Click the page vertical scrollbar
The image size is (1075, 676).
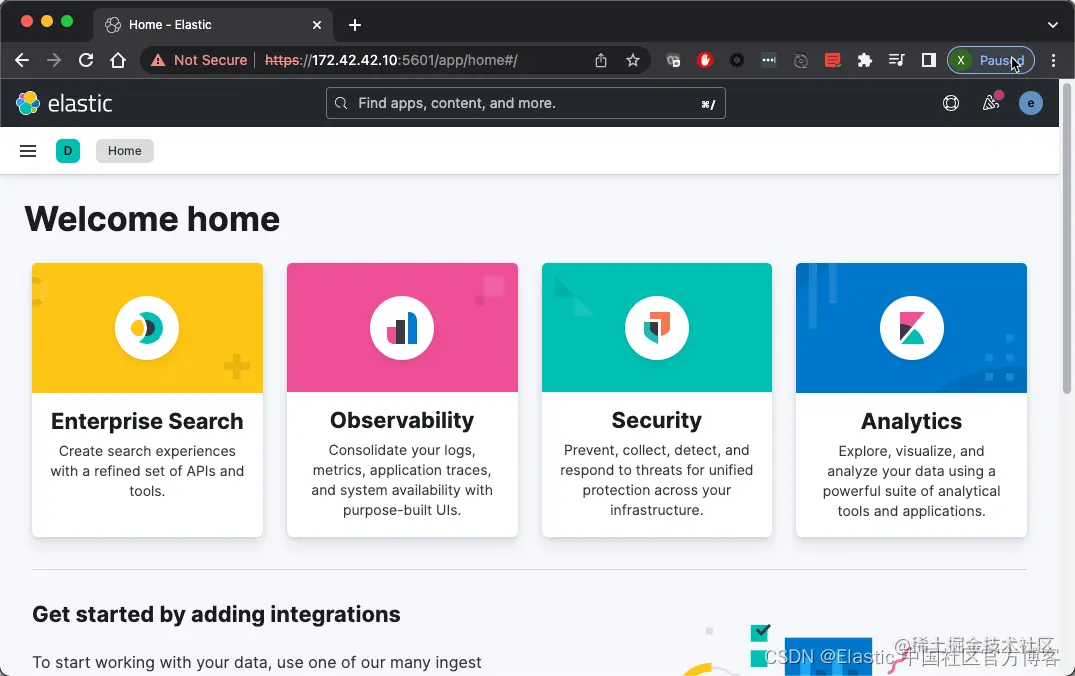(x=1067, y=239)
